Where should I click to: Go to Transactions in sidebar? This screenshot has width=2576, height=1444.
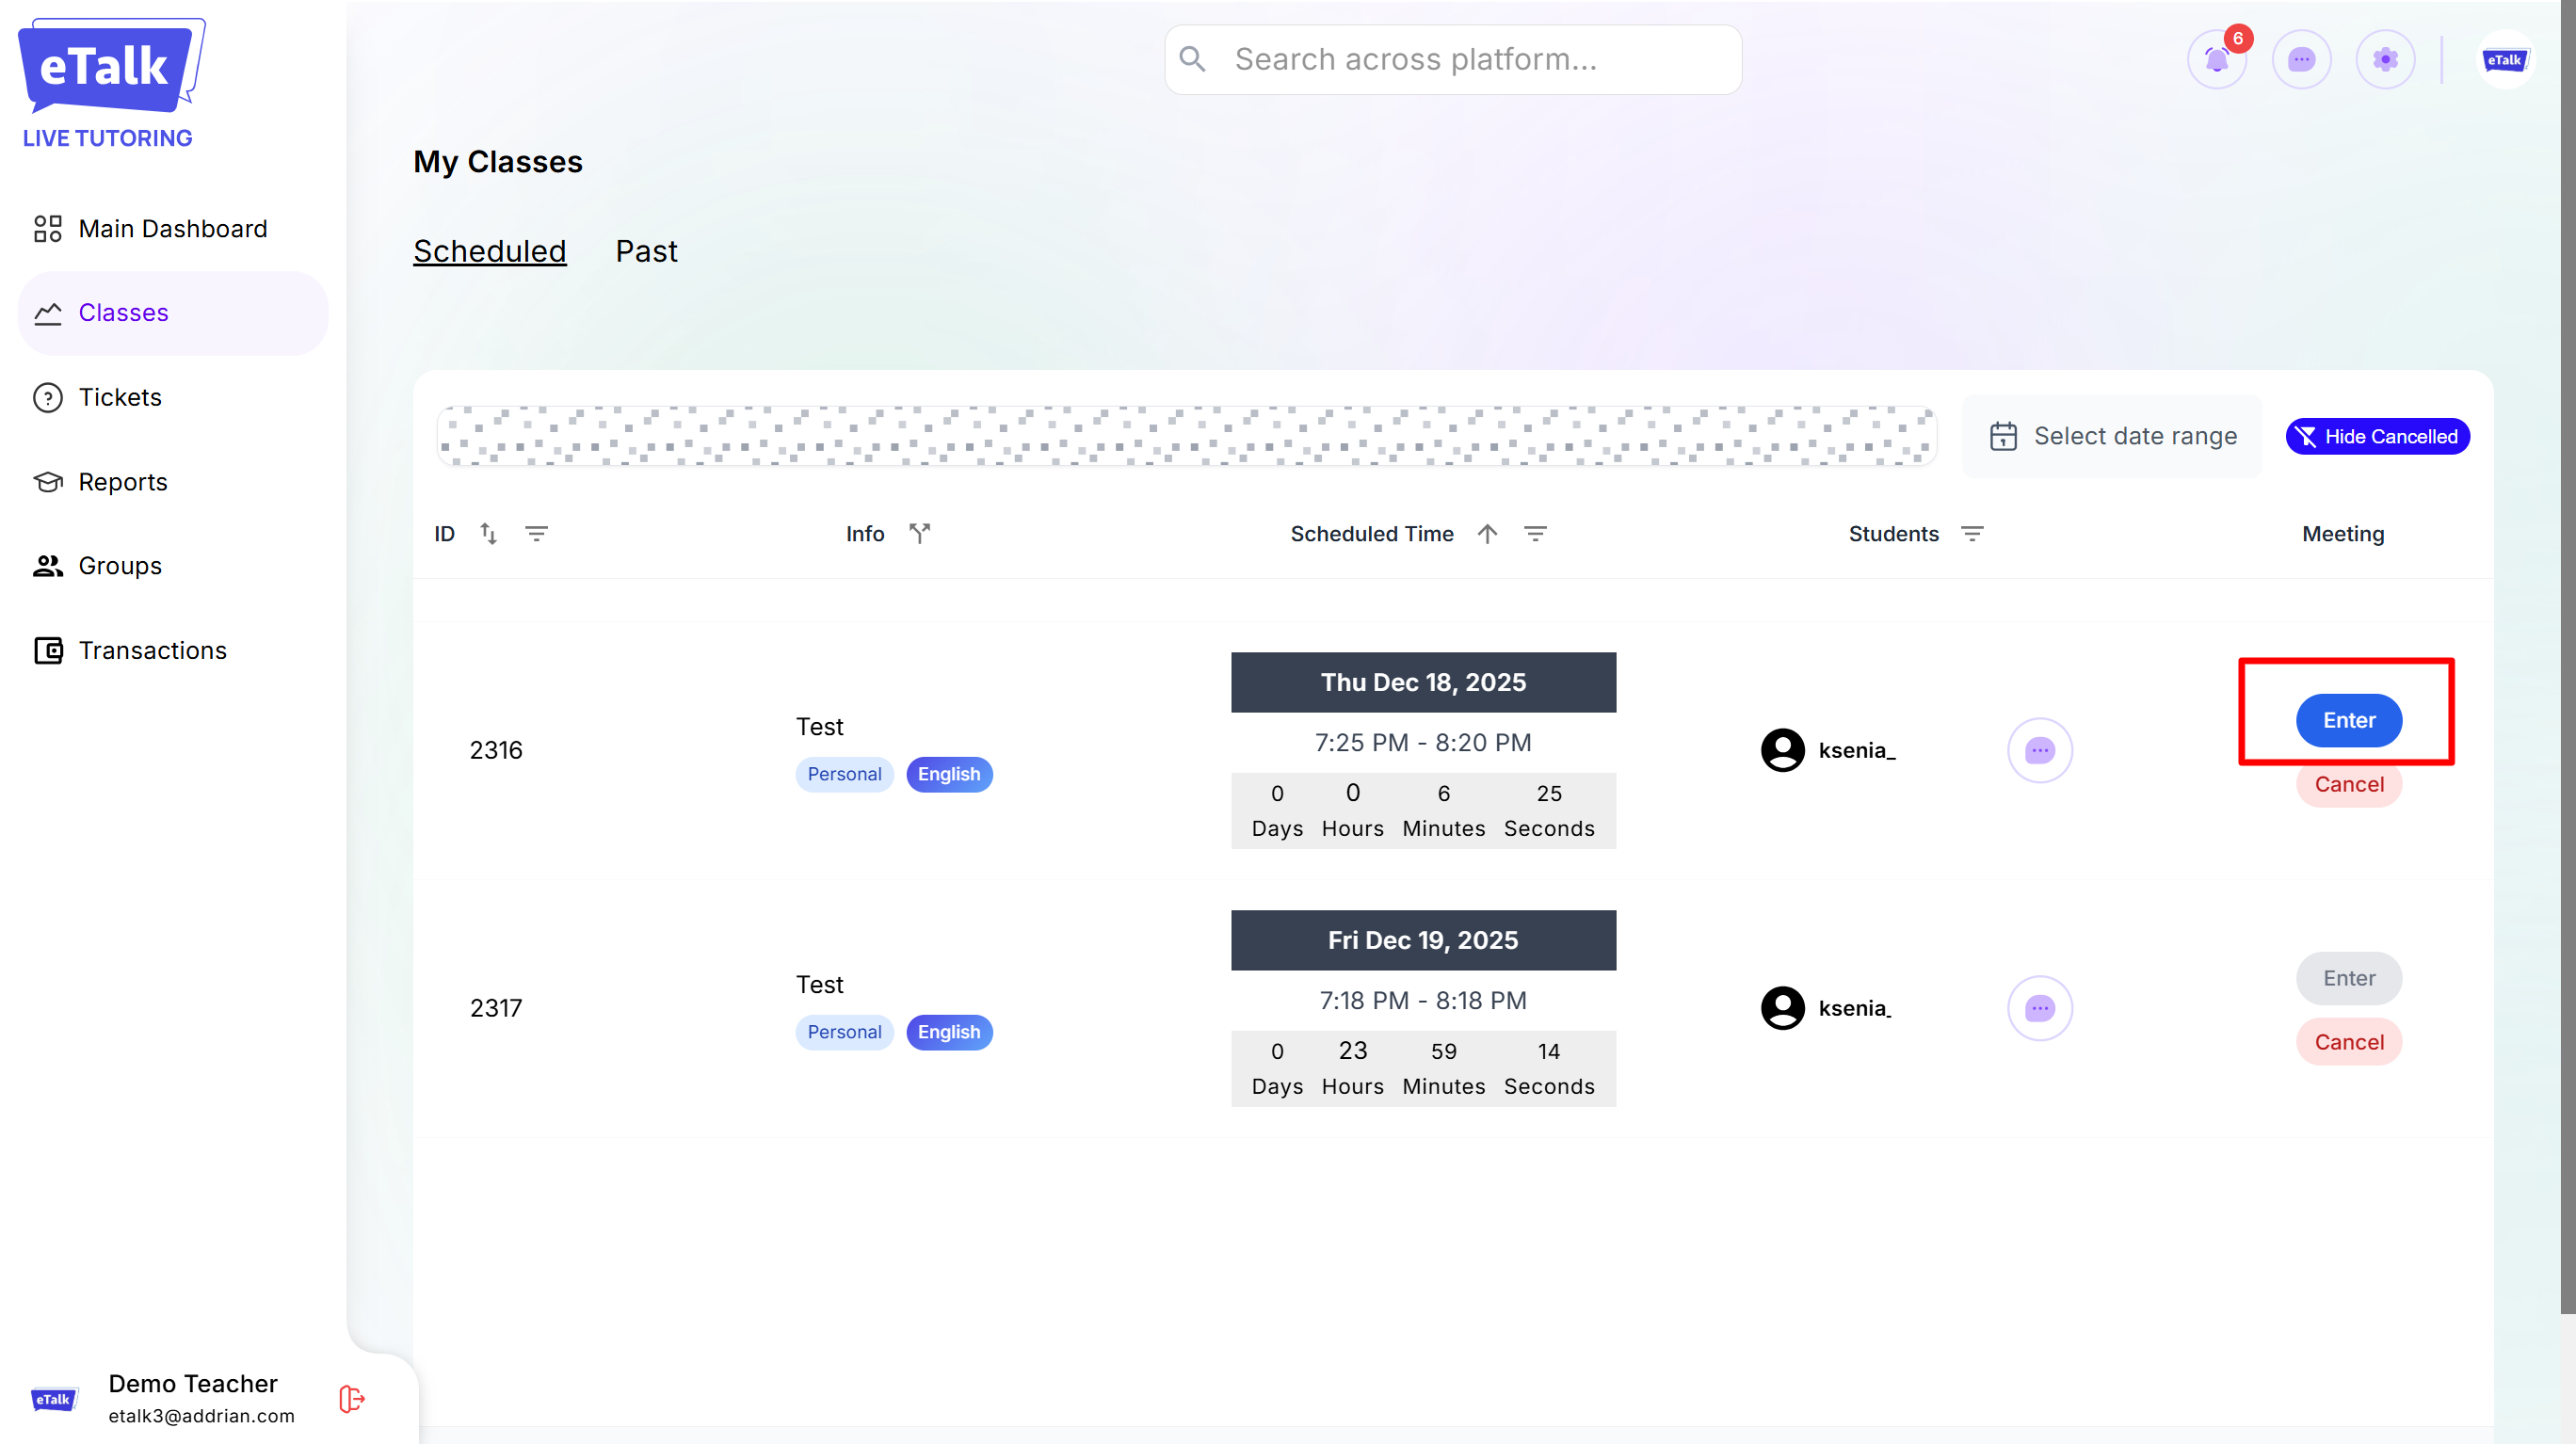(x=152, y=650)
